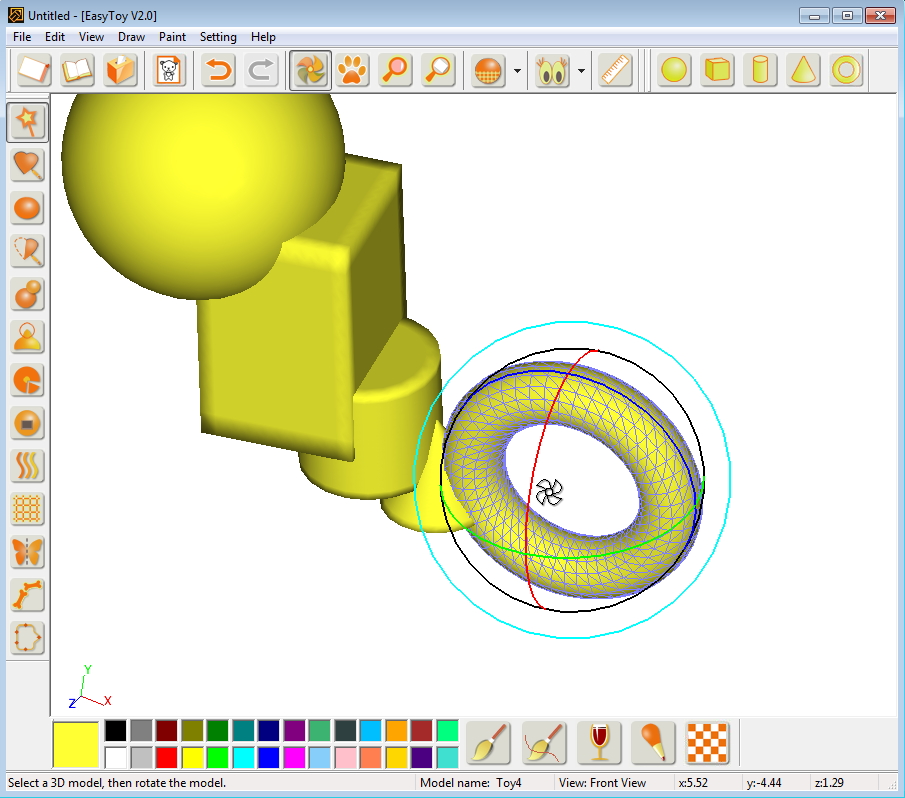905x798 pixels.
Task: Pick the black color swatch
Action: pyautogui.click(x=115, y=730)
